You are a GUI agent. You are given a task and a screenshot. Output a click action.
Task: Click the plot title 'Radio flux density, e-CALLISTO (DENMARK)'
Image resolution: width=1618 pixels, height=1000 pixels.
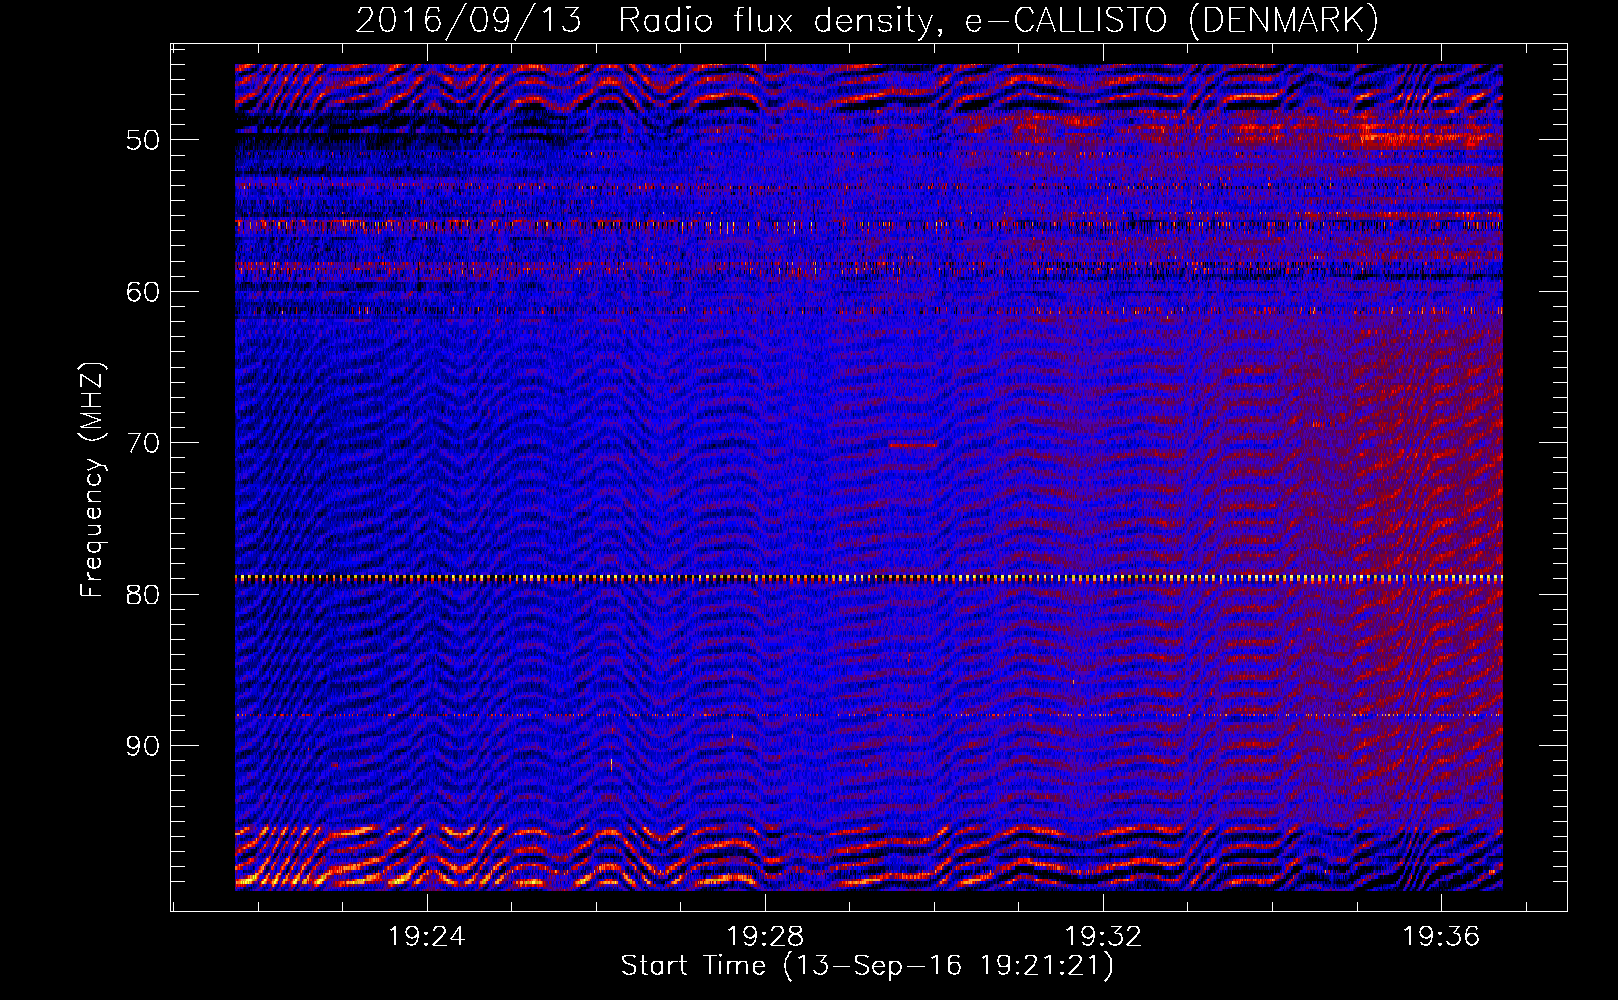point(998,20)
